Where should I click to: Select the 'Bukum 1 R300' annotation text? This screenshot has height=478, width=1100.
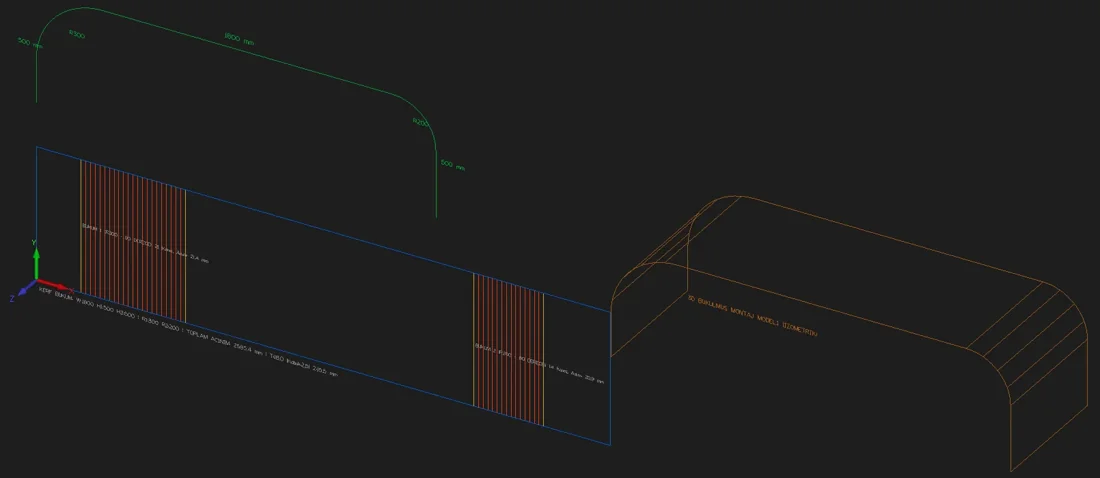[x=146, y=243]
